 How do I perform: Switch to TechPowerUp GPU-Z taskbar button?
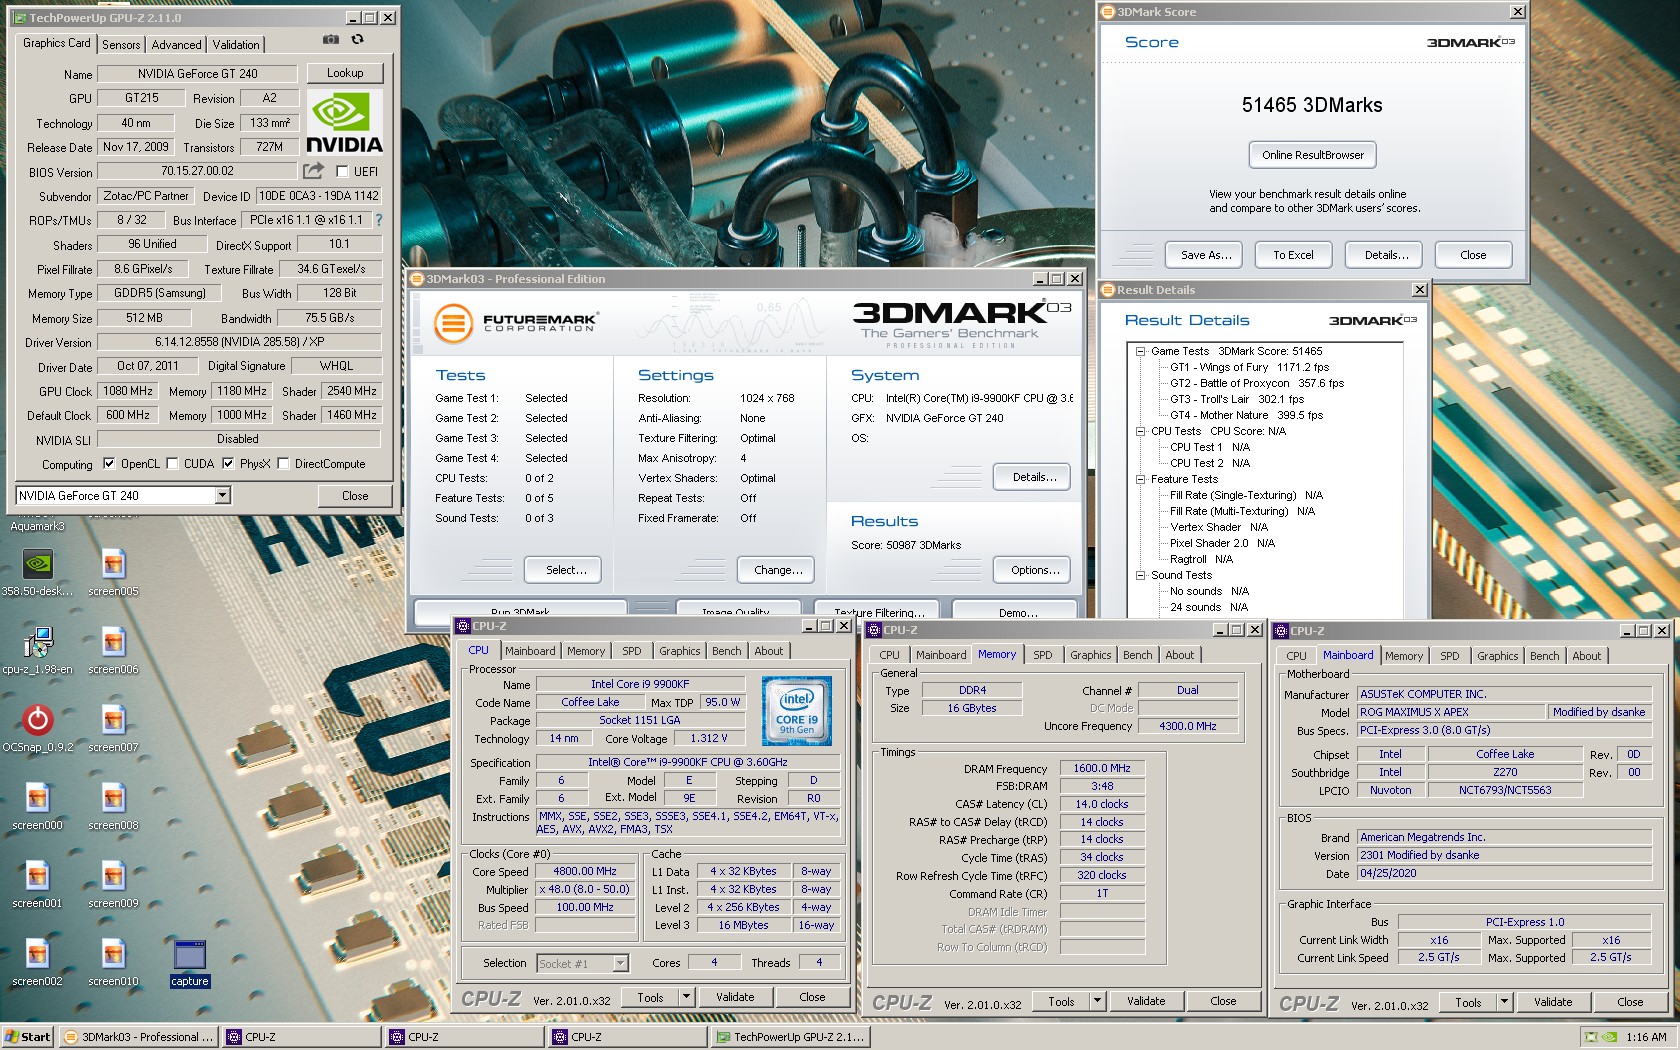pyautogui.click(x=789, y=1037)
